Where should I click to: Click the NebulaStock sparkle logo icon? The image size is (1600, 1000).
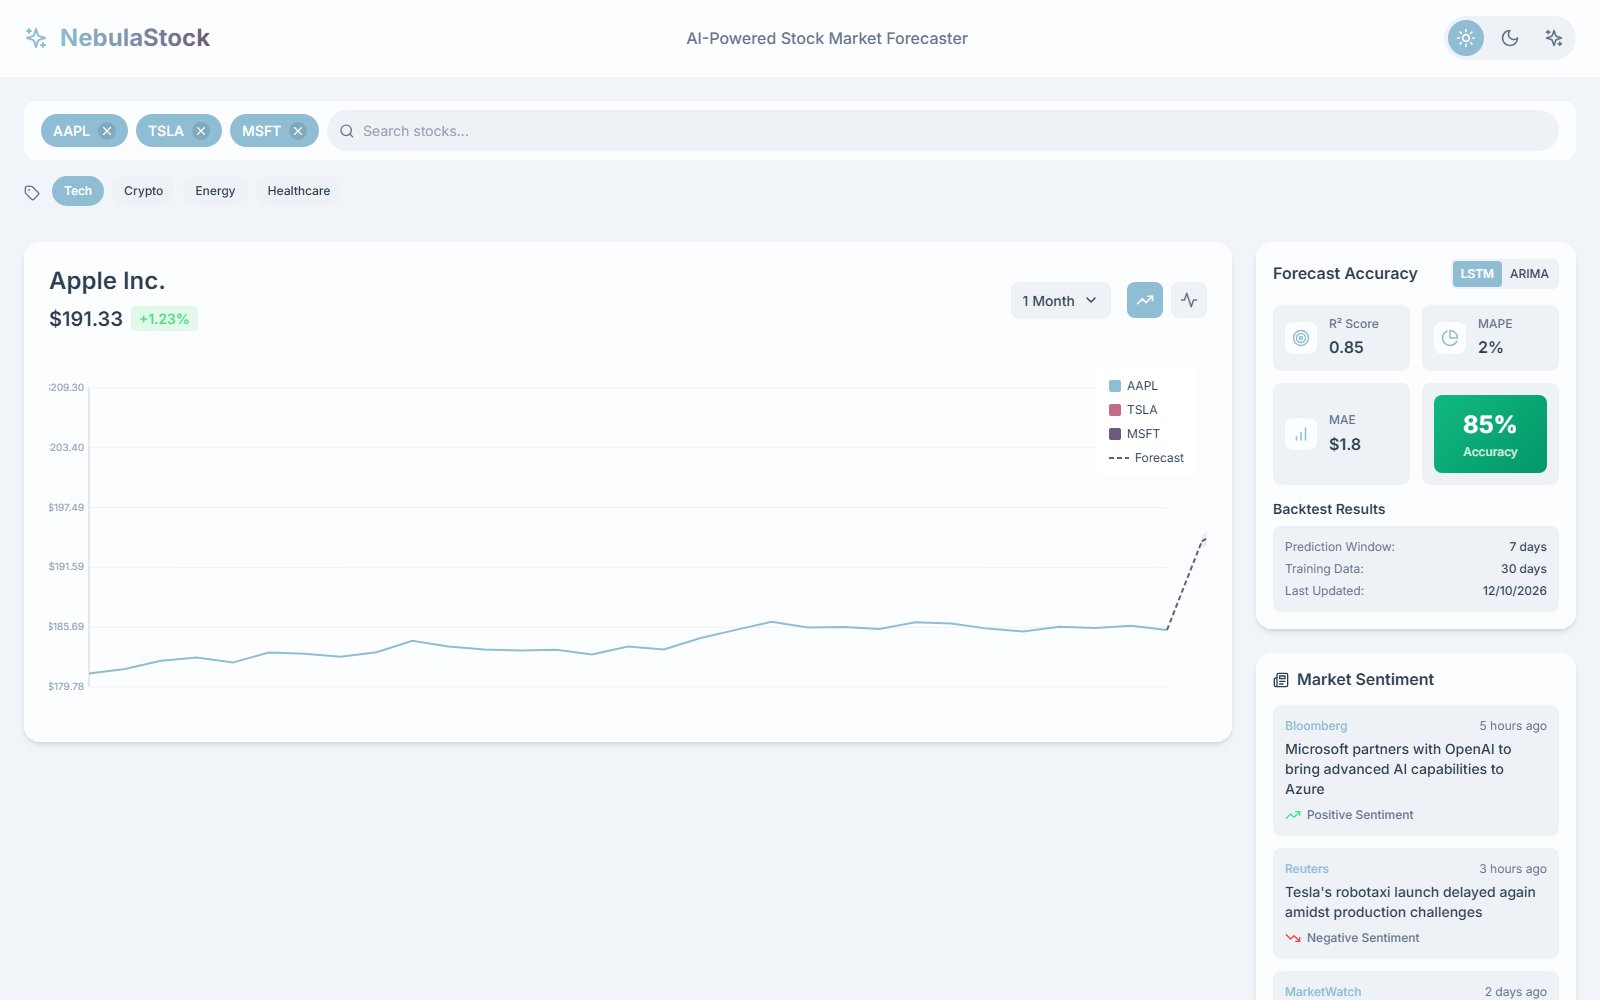[36, 38]
